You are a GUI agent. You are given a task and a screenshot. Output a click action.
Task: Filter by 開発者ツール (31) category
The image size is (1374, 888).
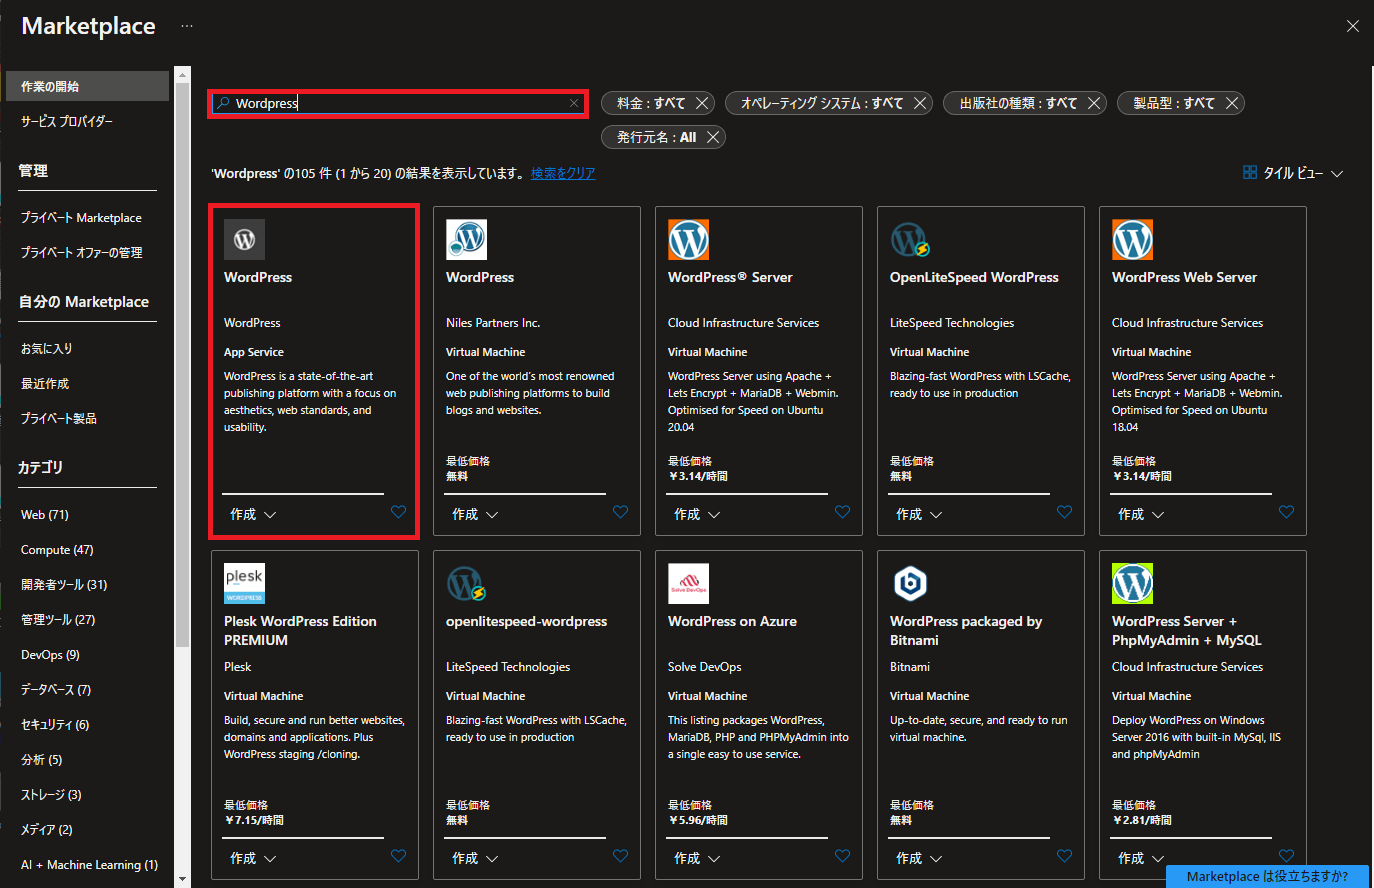click(x=64, y=584)
